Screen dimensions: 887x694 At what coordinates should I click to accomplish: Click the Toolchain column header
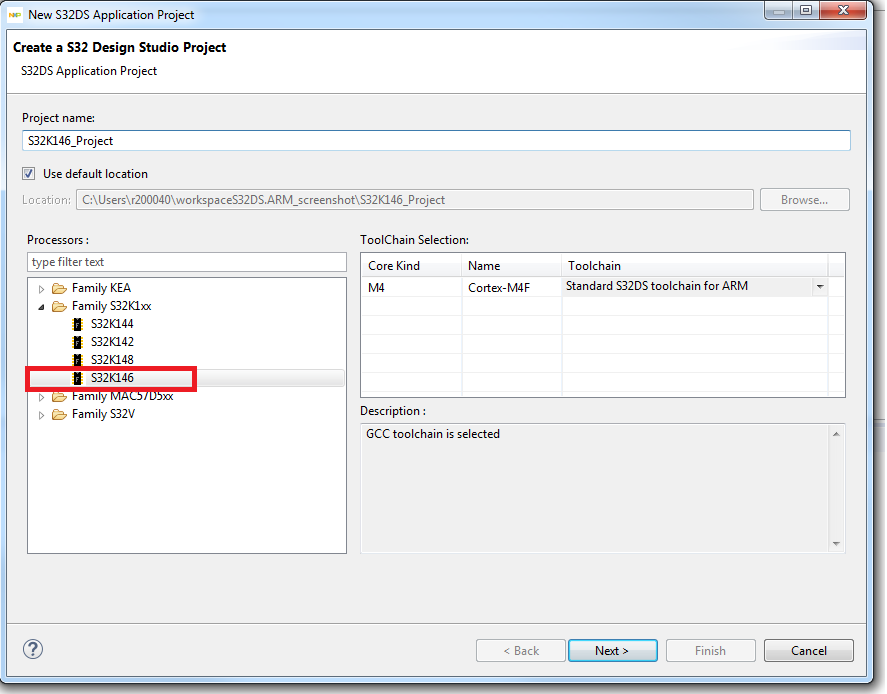694,265
